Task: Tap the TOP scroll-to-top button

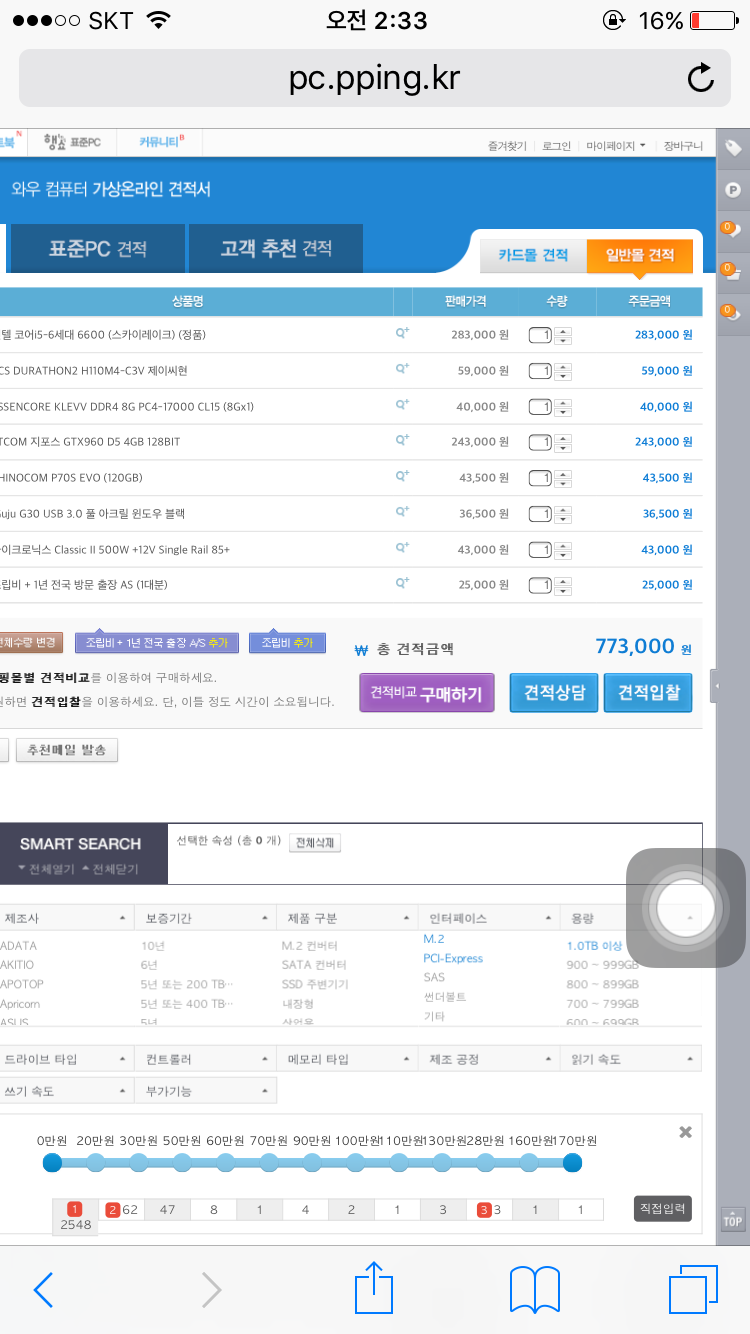Action: tap(733, 1219)
